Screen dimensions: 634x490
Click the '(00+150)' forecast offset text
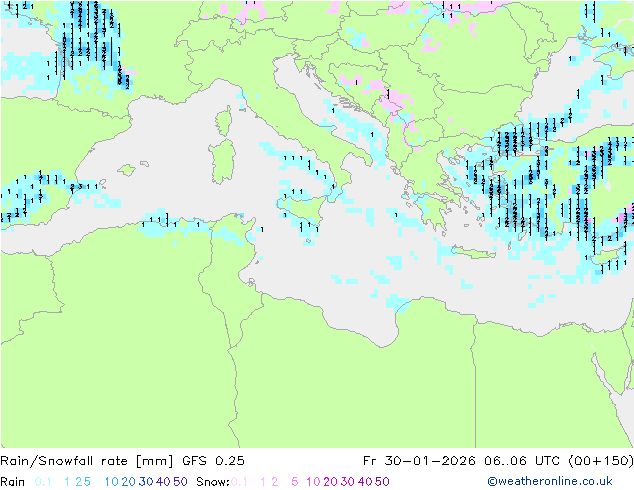600,461
